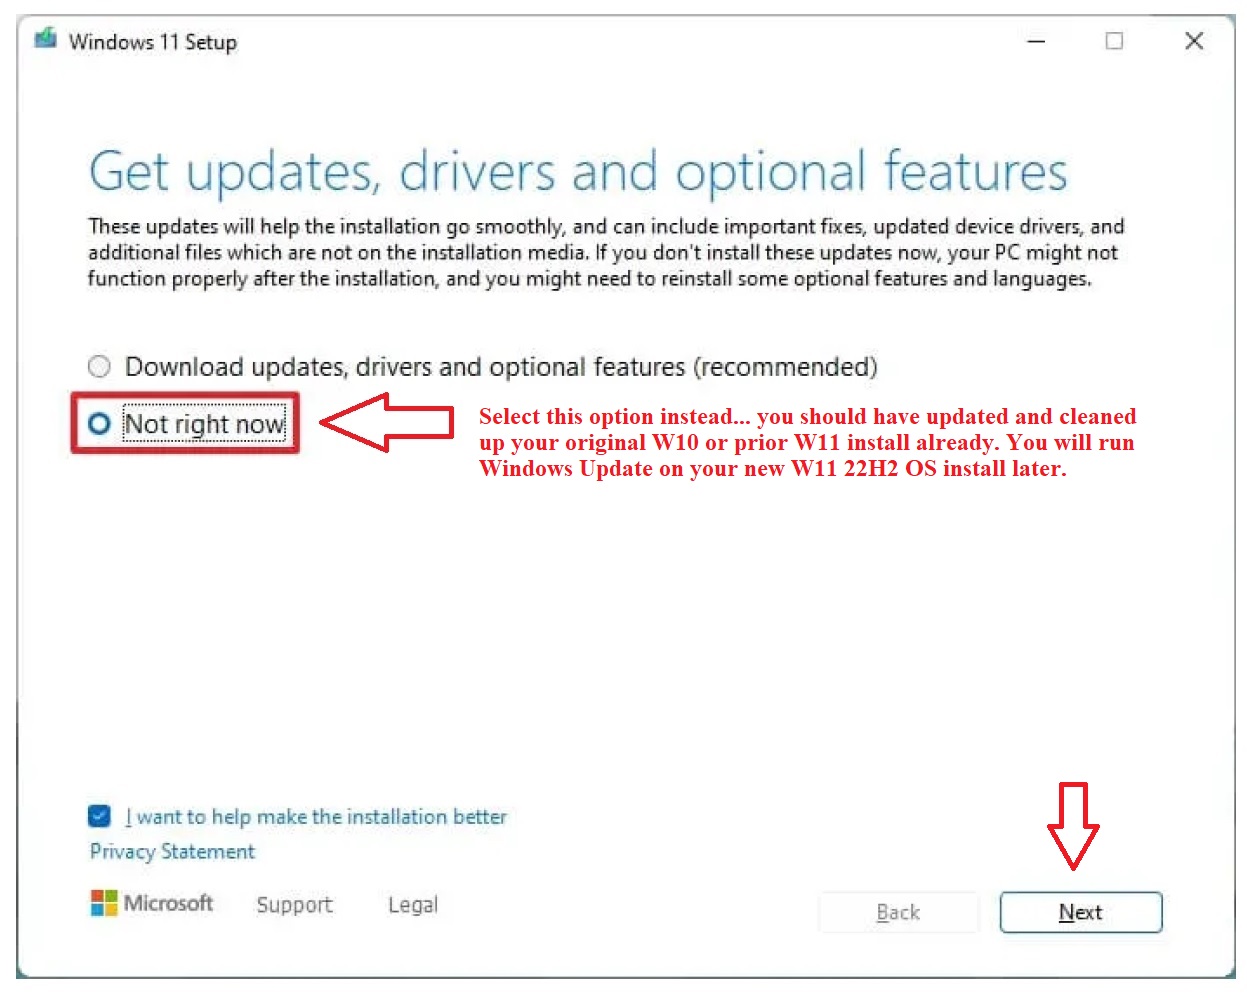1247x993 pixels.
Task: Uncheck "I want to help make the installation better"
Action: click(98, 816)
